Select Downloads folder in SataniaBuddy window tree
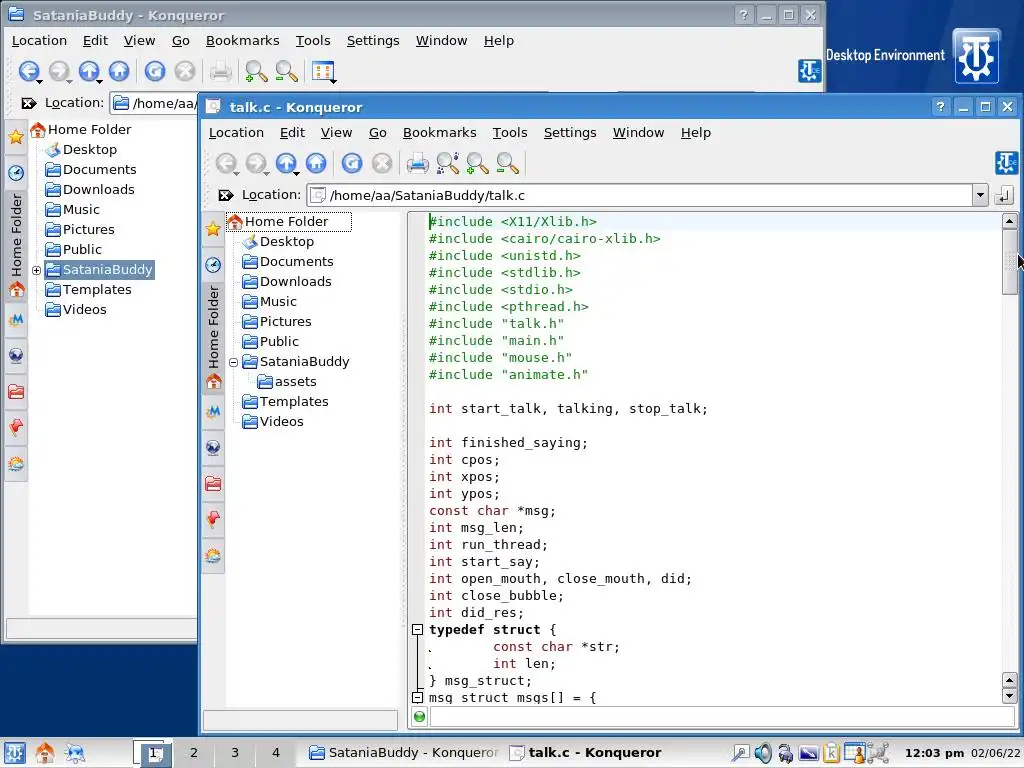This screenshot has height=768, width=1024. [89, 189]
